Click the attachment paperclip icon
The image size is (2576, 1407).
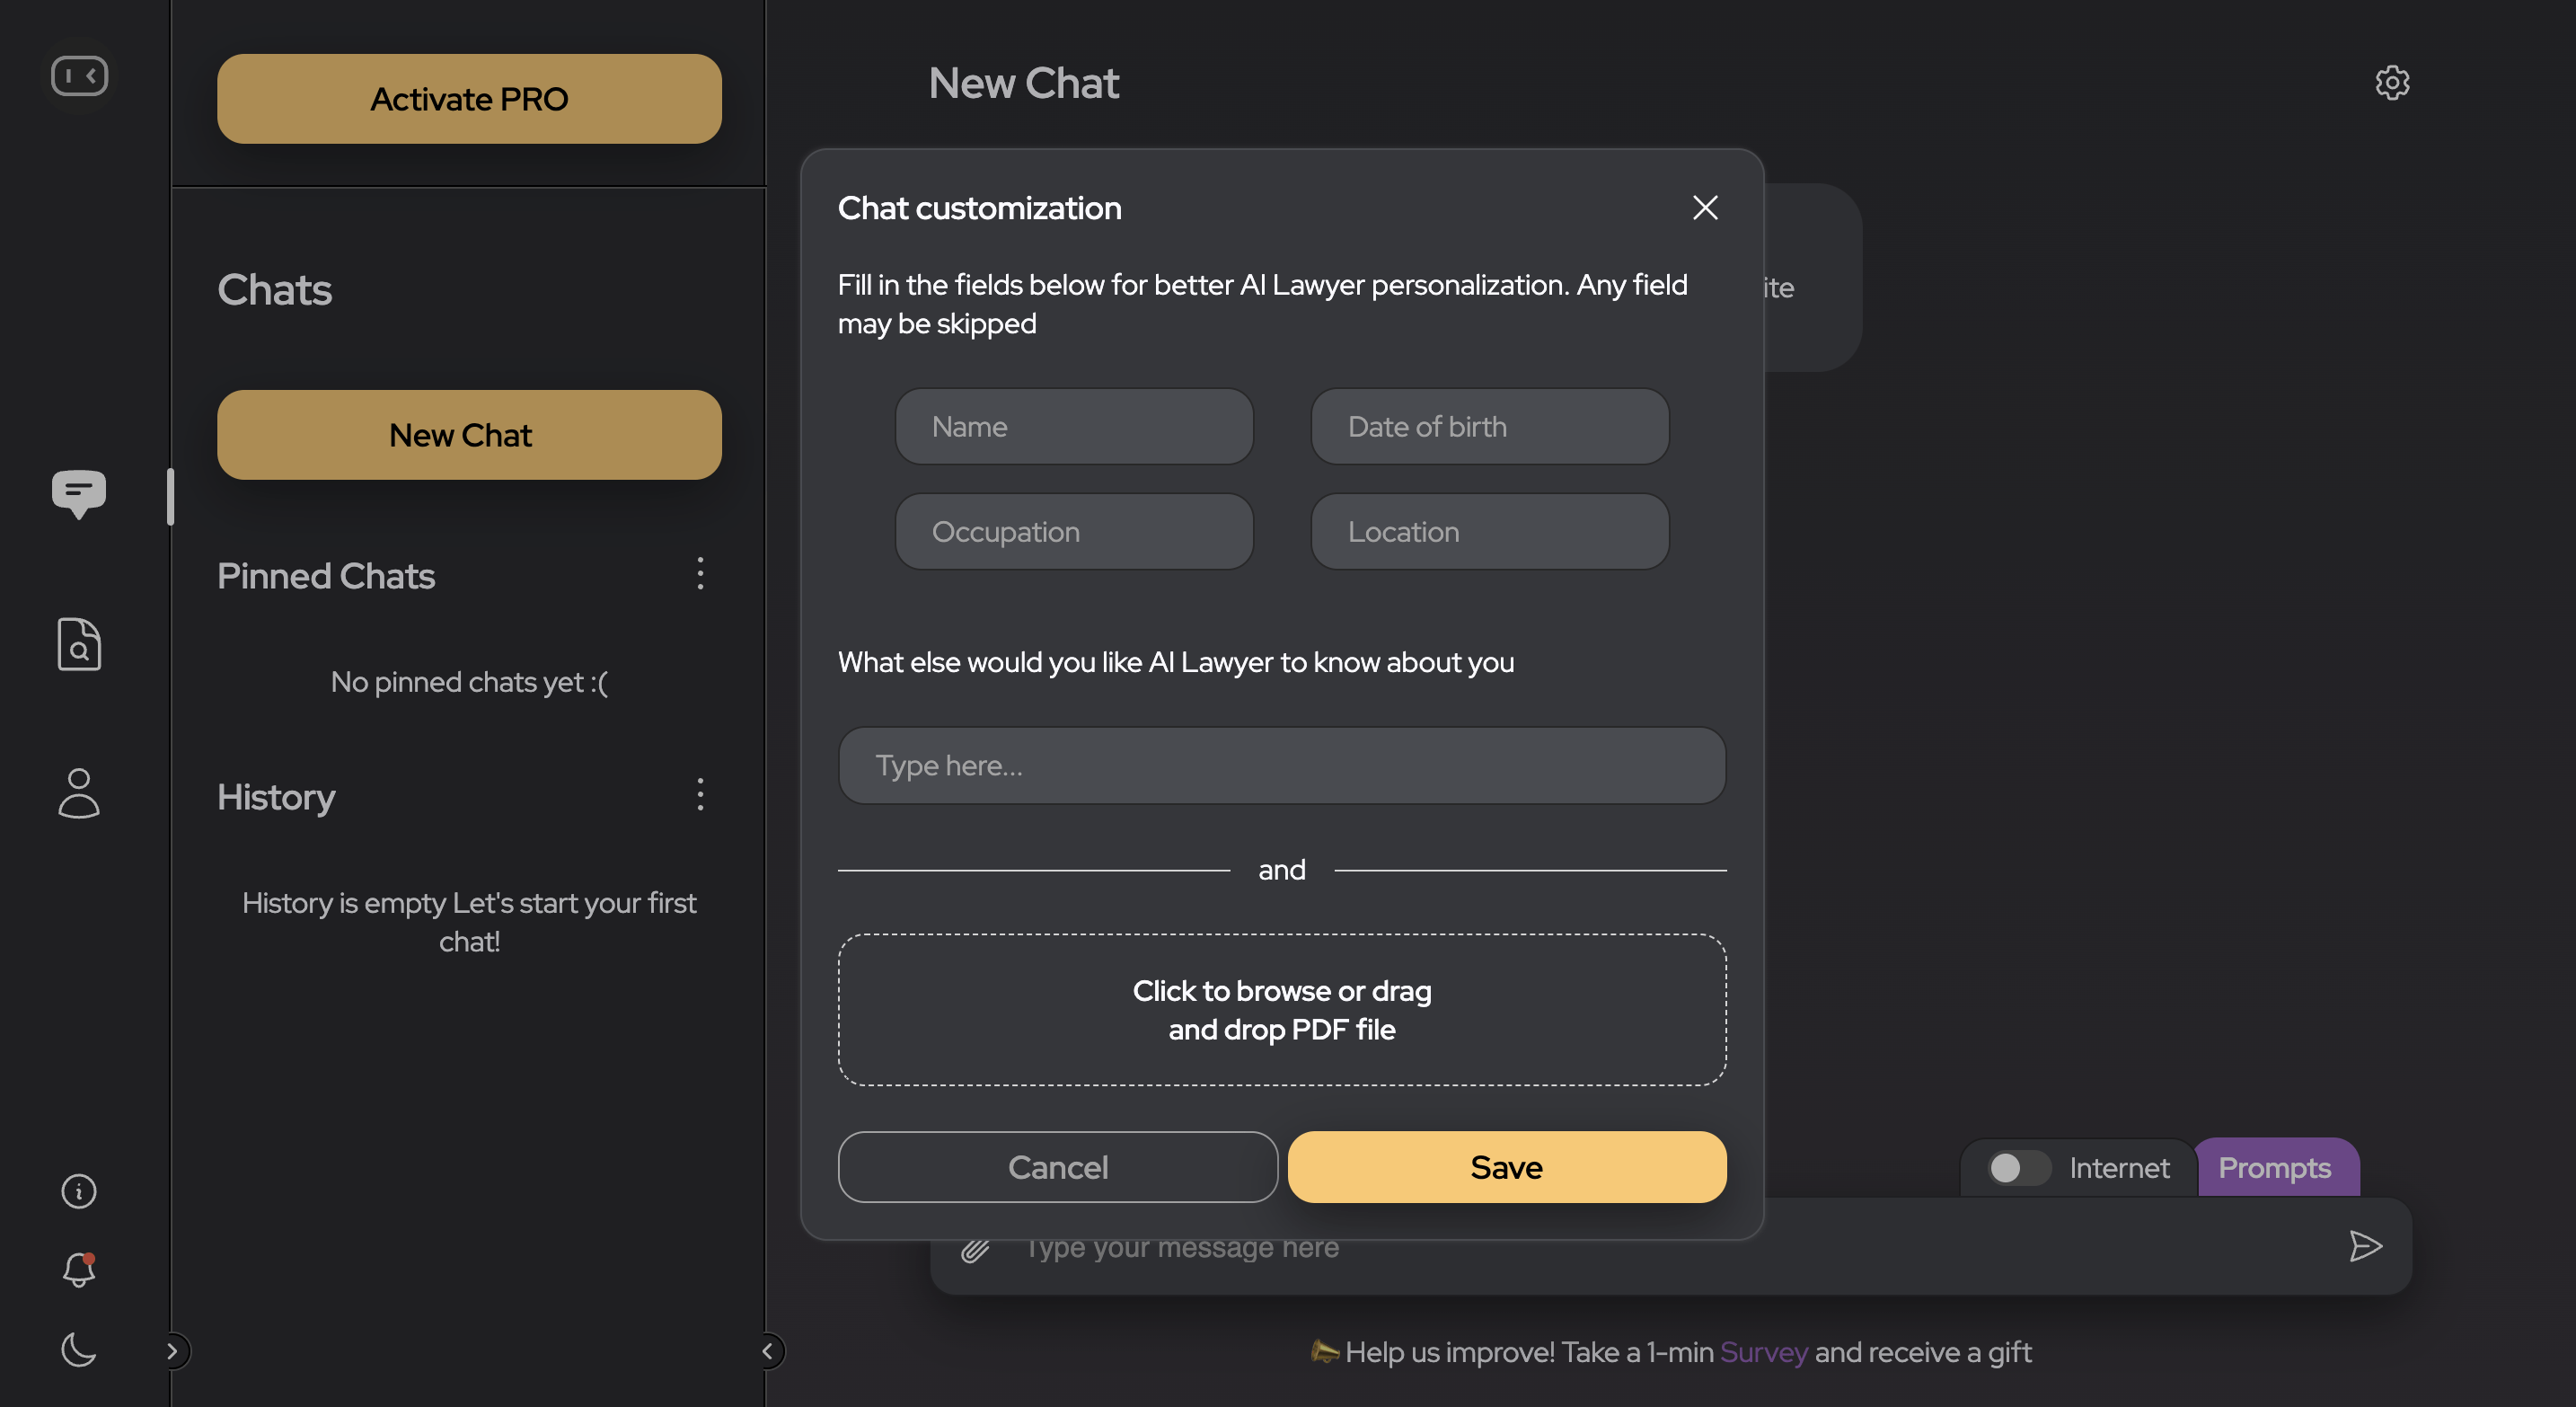coord(975,1249)
